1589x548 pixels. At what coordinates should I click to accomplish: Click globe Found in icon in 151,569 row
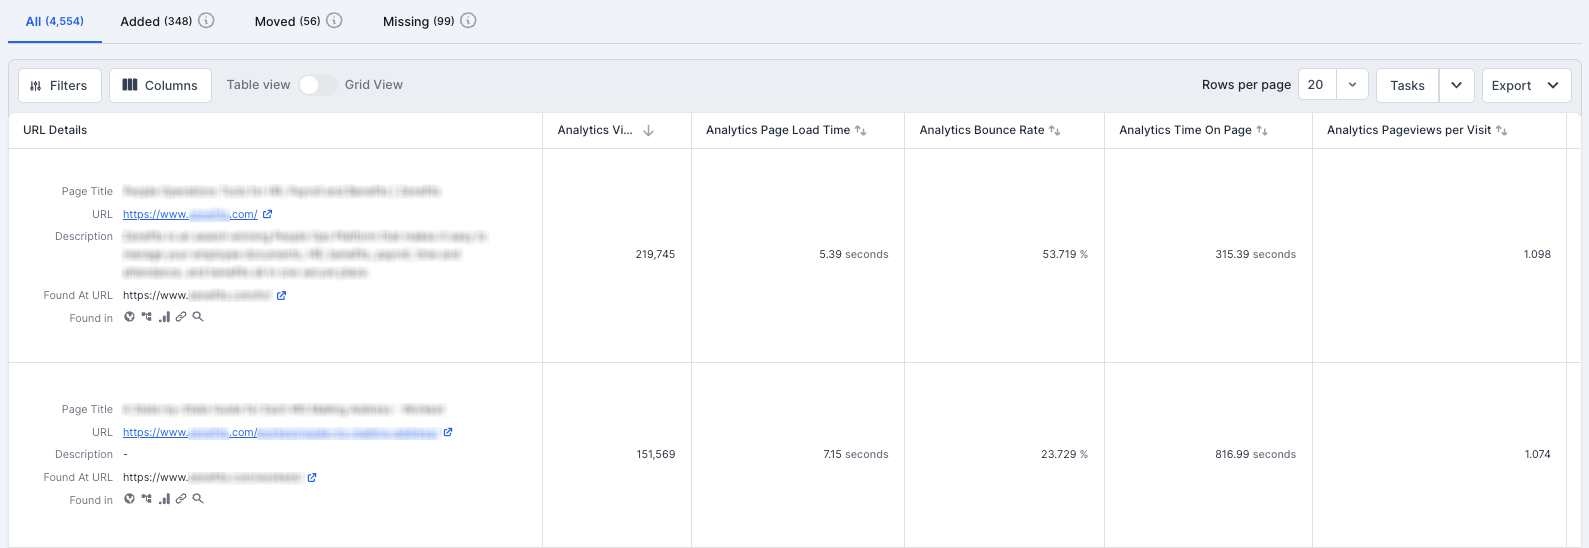129,499
